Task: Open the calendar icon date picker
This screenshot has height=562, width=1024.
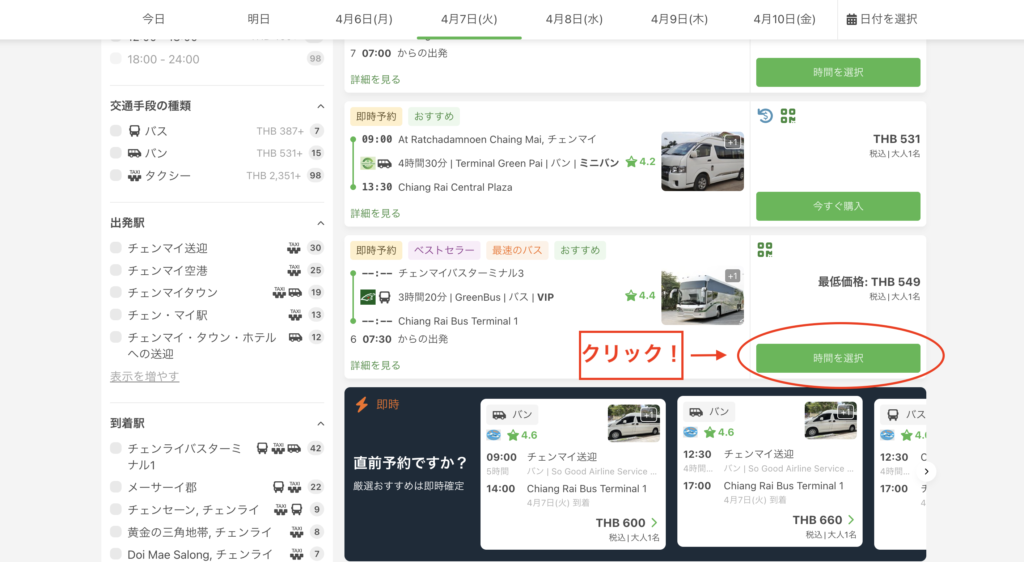Action: (x=851, y=20)
